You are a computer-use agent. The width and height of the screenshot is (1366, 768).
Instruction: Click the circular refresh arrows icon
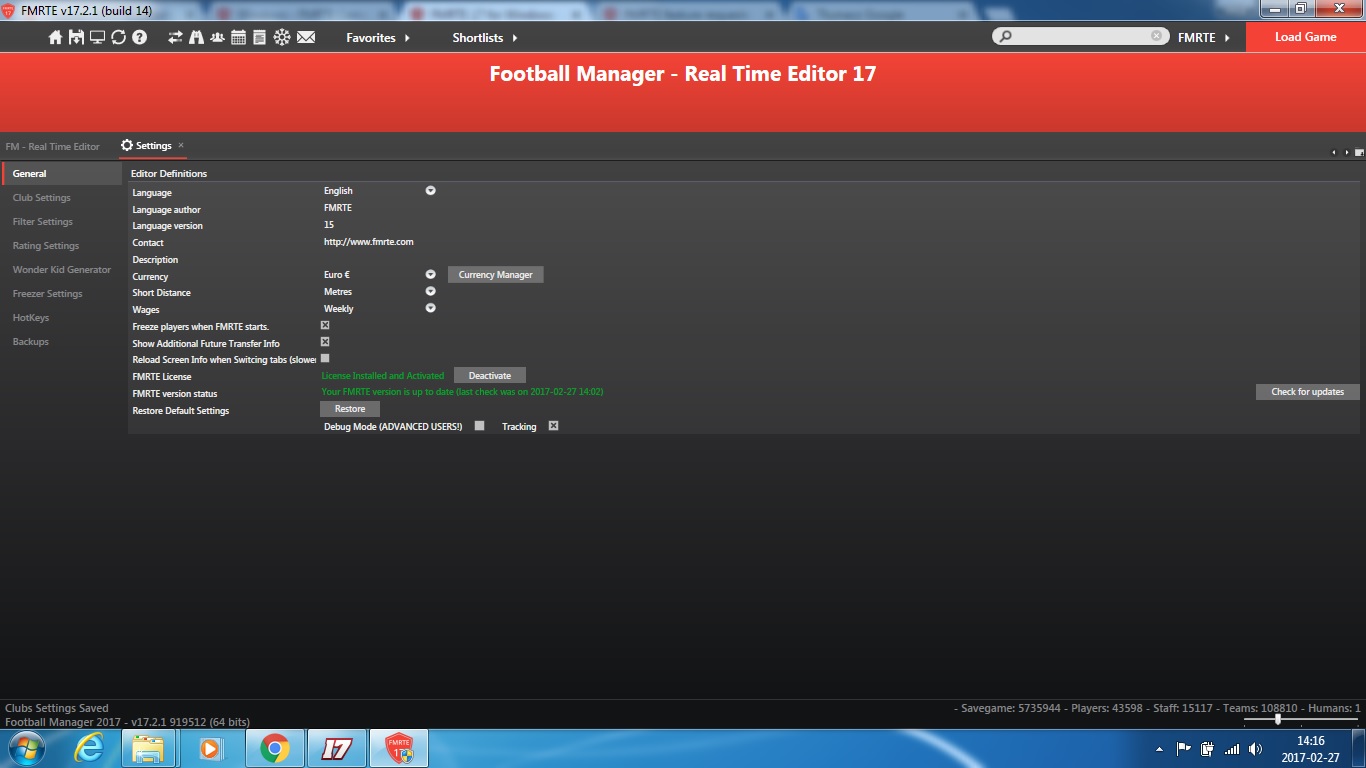[118, 37]
